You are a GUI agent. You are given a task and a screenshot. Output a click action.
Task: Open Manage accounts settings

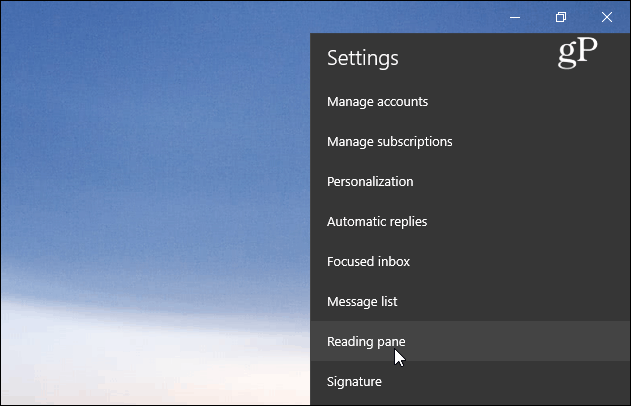pyautogui.click(x=470, y=101)
